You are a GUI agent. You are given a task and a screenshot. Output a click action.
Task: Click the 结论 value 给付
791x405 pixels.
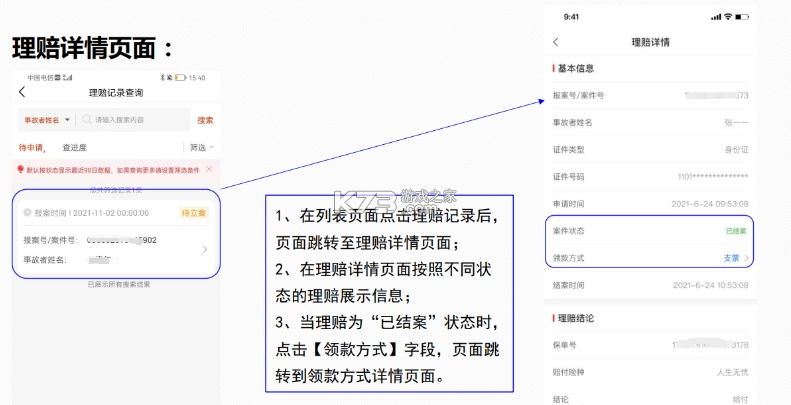pyautogui.click(x=741, y=399)
